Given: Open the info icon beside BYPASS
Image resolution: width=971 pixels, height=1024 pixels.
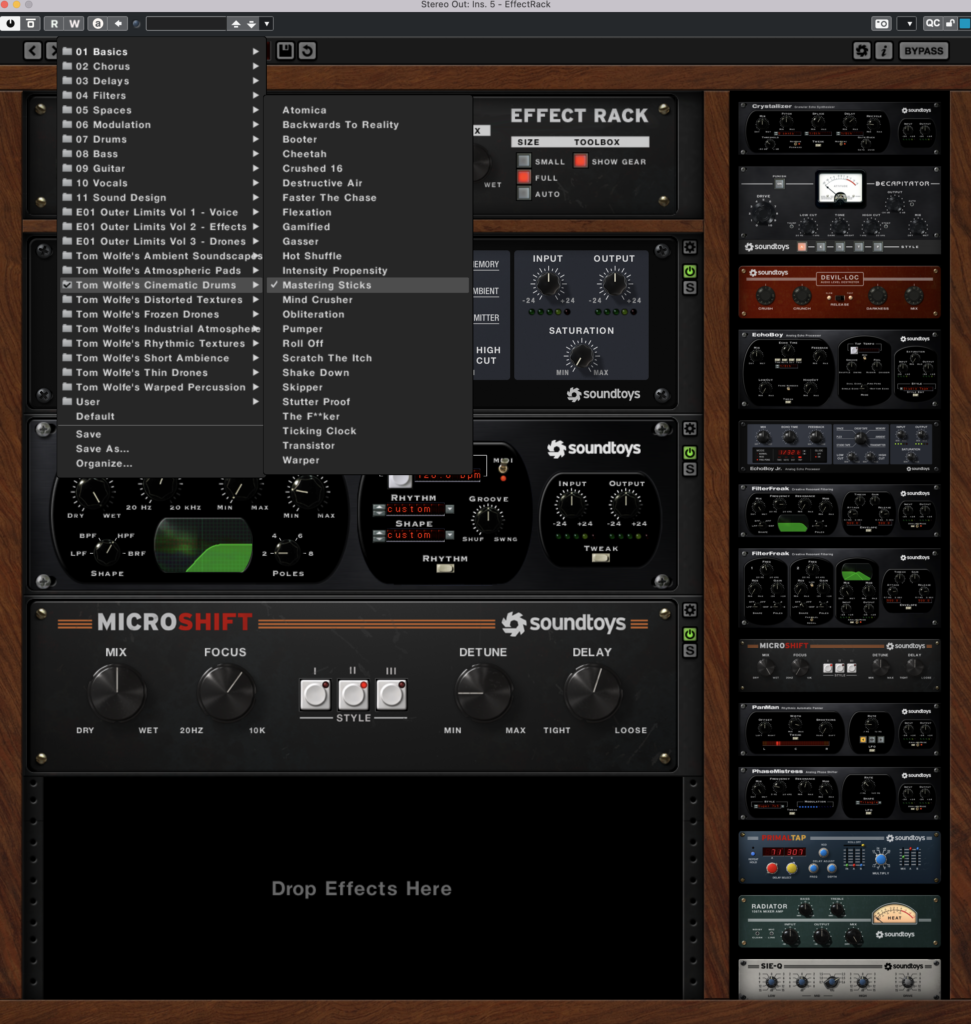Looking at the screenshot, I should pyautogui.click(x=883, y=50).
